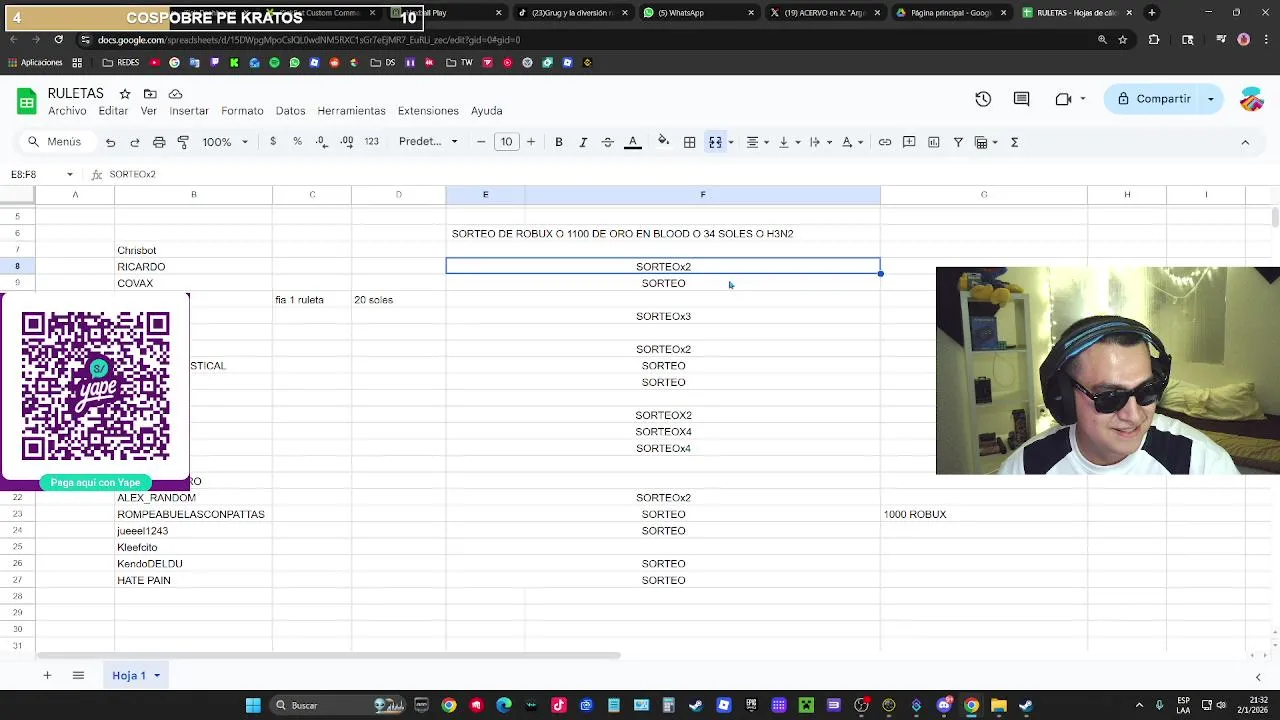1280x720 pixels.
Task: Open the Datos menu
Action: pyautogui.click(x=290, y=111)
